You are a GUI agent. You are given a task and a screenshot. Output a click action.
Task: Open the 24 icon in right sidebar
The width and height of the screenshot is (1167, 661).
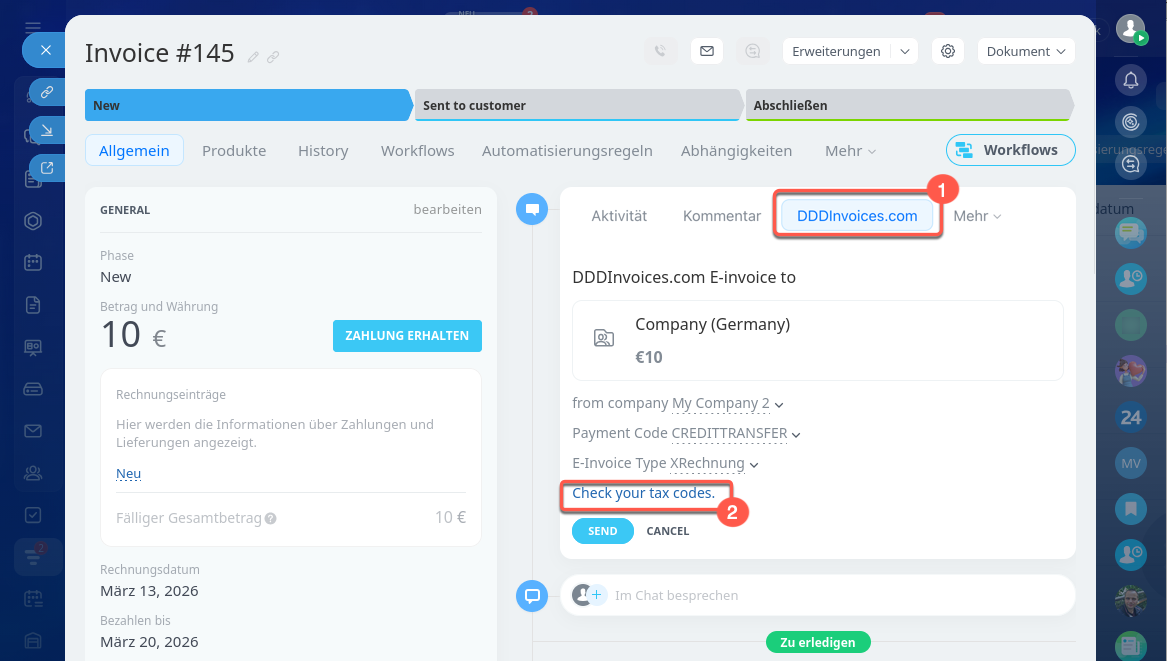(x=1131, y=418)
